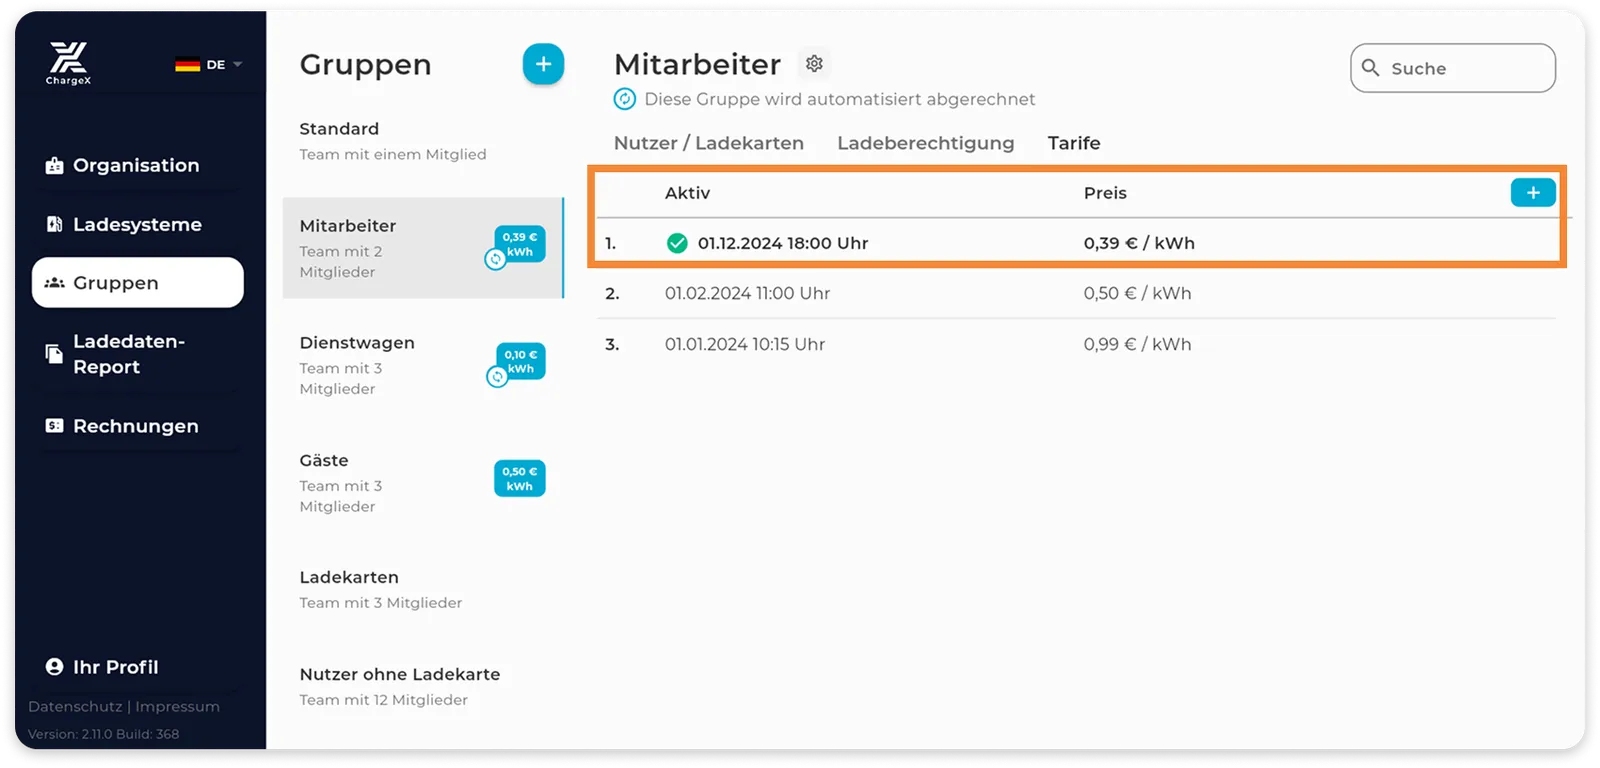Click the Aktiv column header

pyautogui.click(x=688, y=193)
